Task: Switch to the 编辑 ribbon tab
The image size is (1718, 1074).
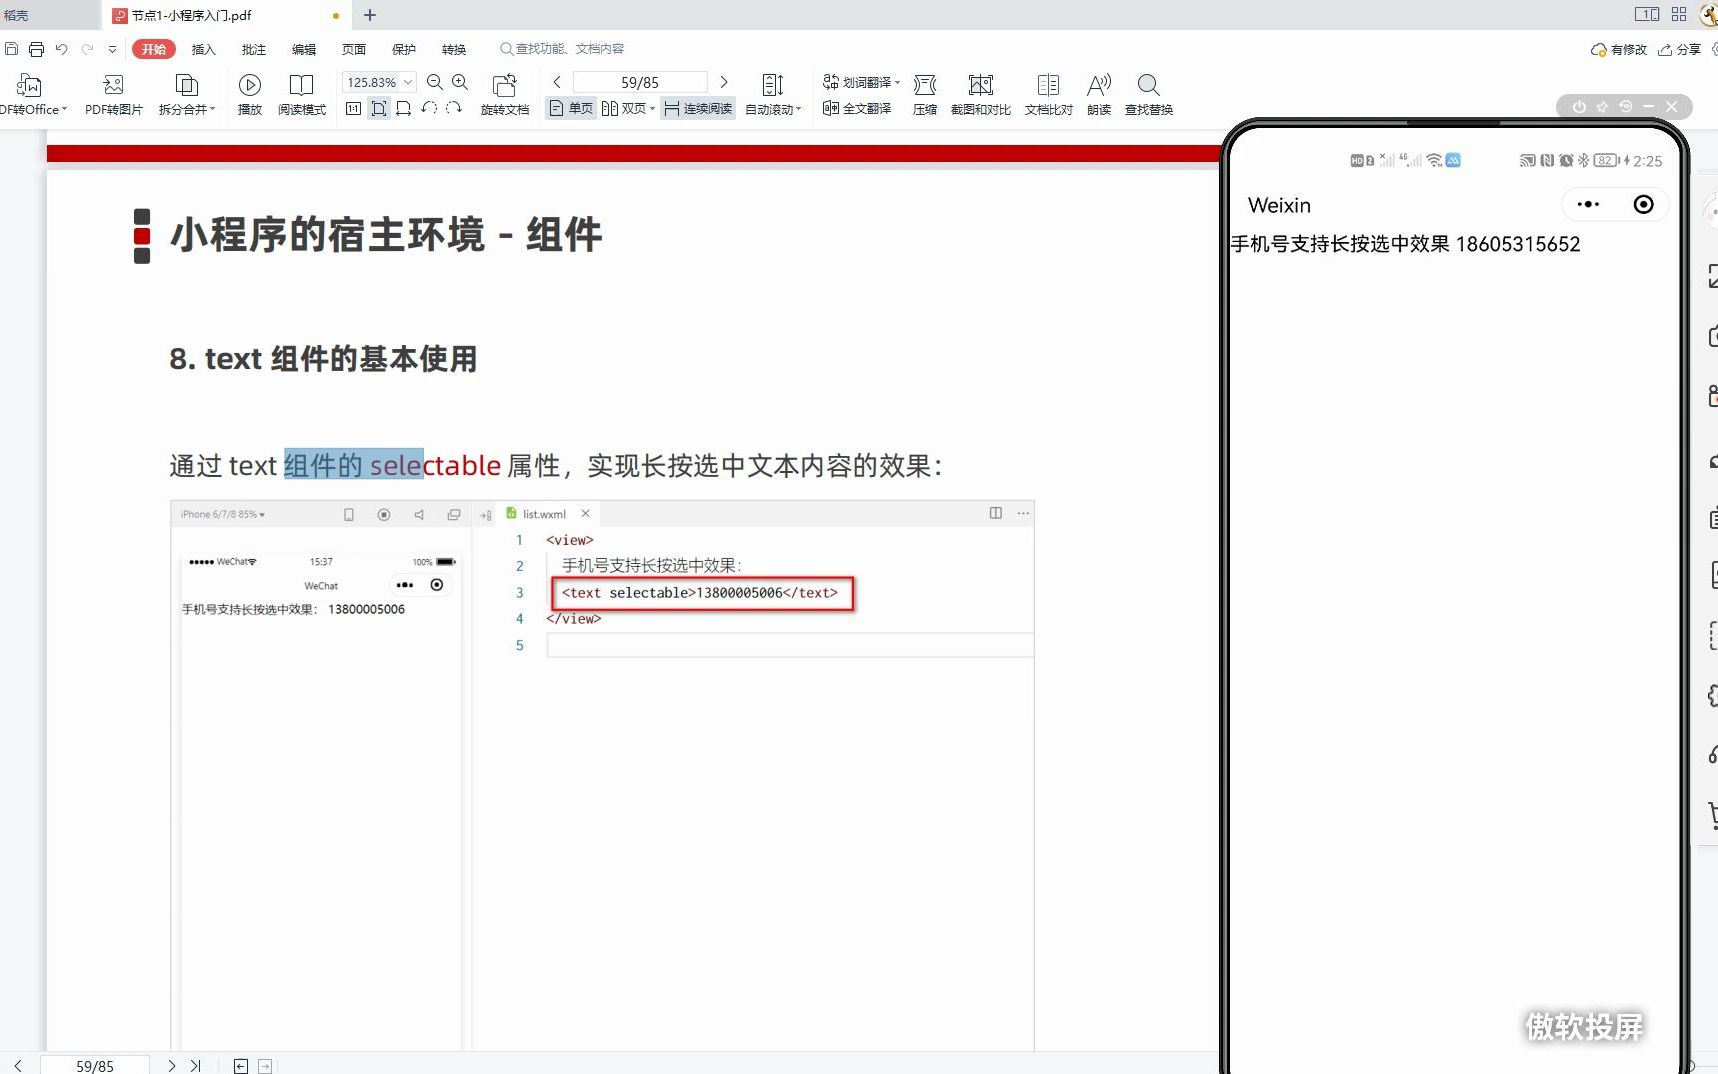Action: tap(304, 49)
